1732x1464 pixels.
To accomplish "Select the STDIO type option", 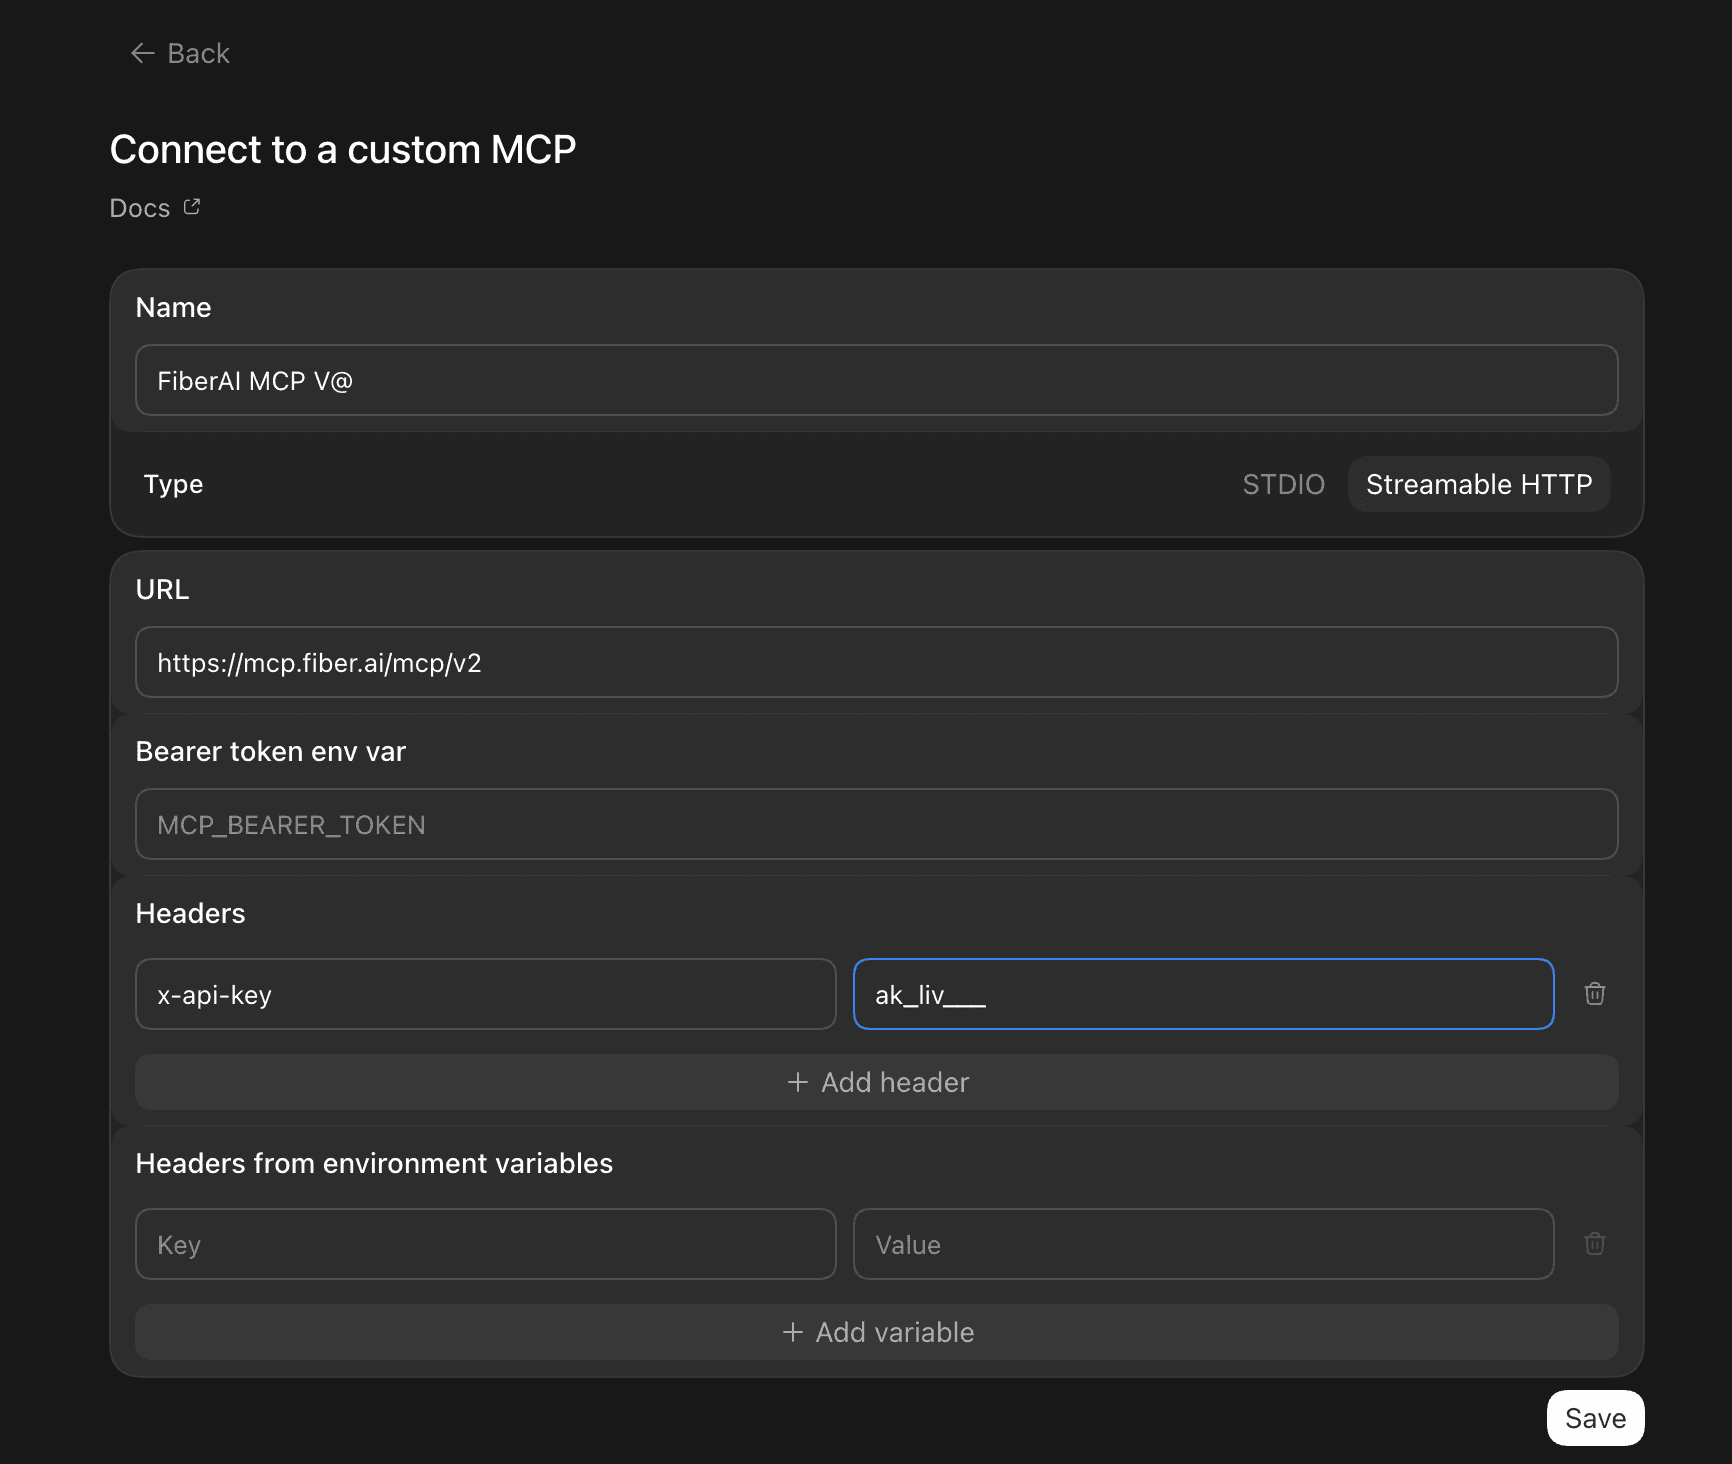I will (x=1283, y=484).
